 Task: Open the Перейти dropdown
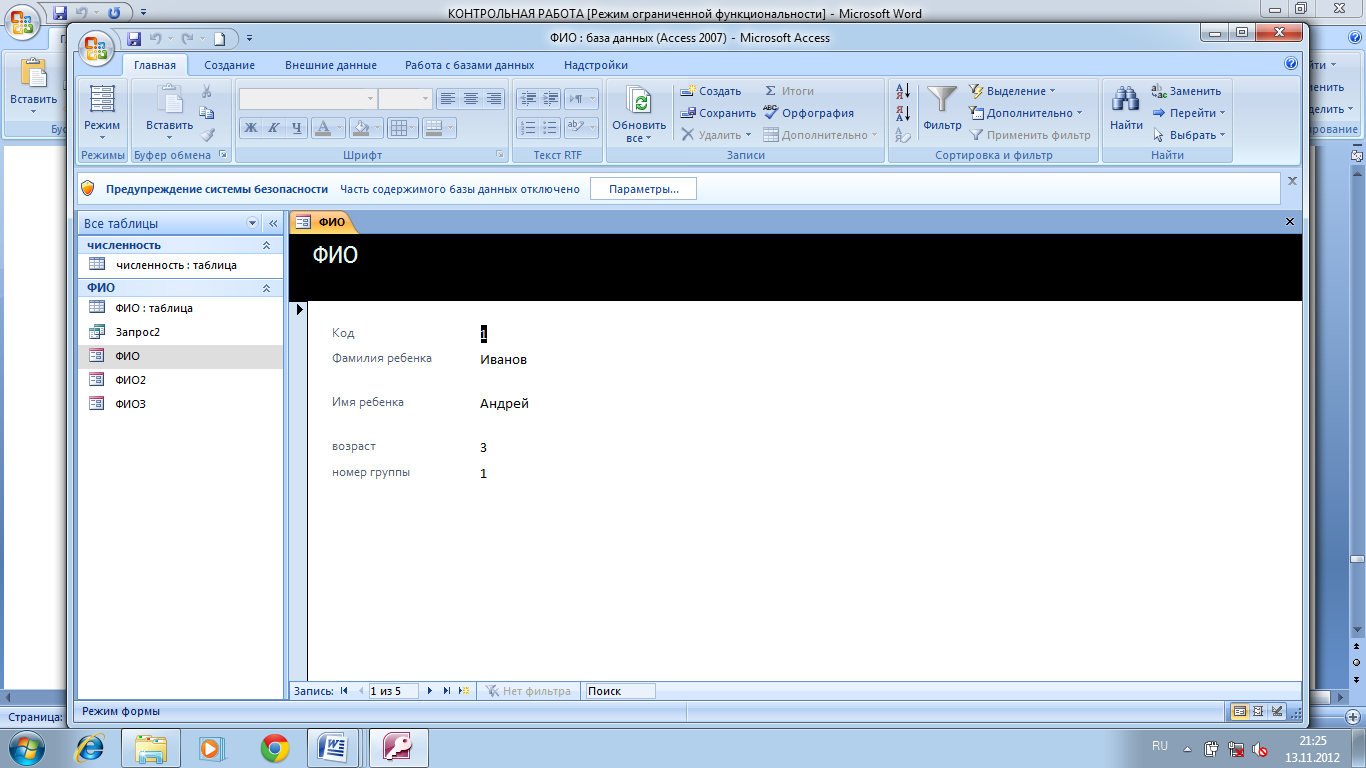1189,113
